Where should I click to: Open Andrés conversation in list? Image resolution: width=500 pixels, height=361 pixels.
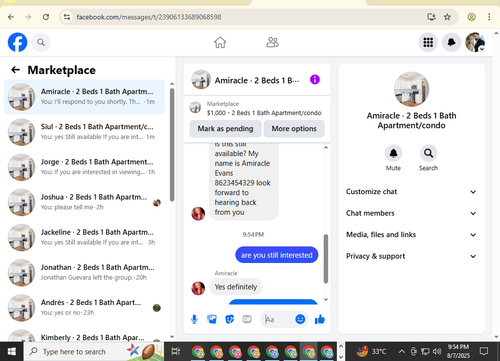click(84, 308)
